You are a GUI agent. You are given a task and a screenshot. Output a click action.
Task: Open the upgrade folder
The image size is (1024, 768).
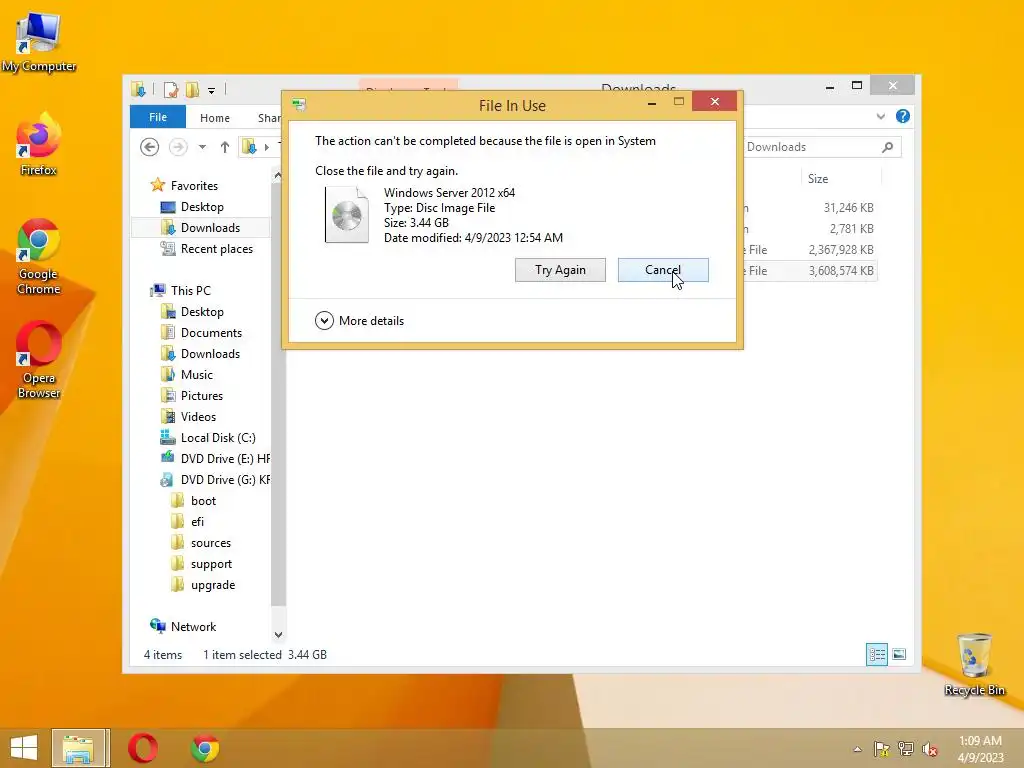point(203,584)
